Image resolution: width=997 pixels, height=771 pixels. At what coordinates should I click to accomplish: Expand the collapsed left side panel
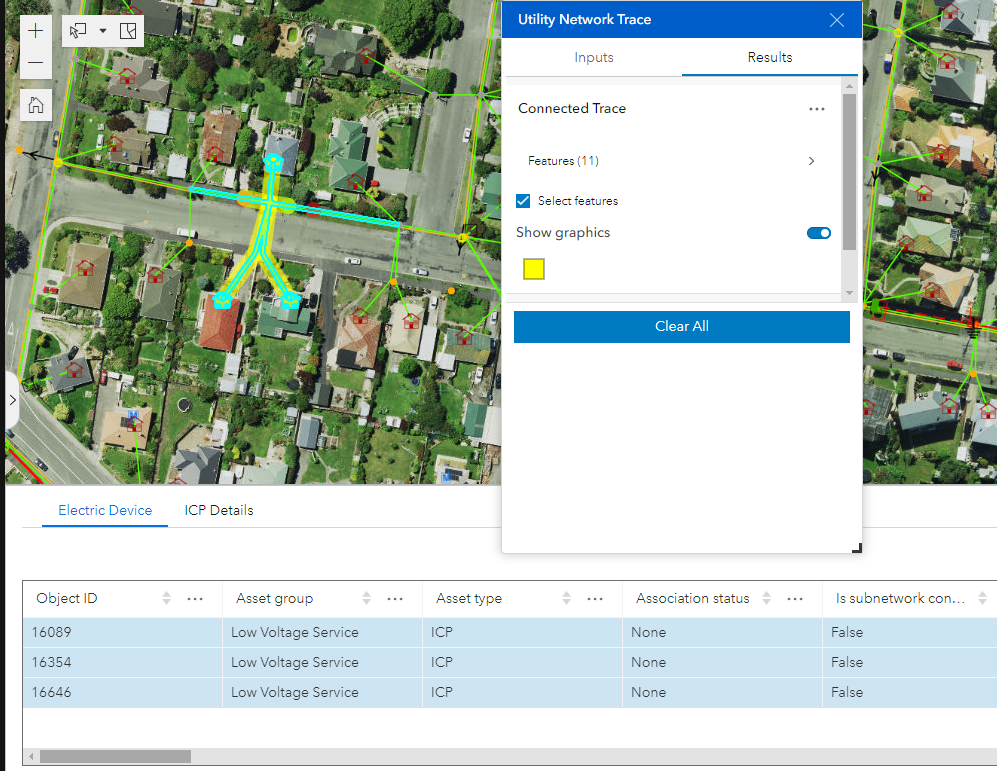coord(12,400)
